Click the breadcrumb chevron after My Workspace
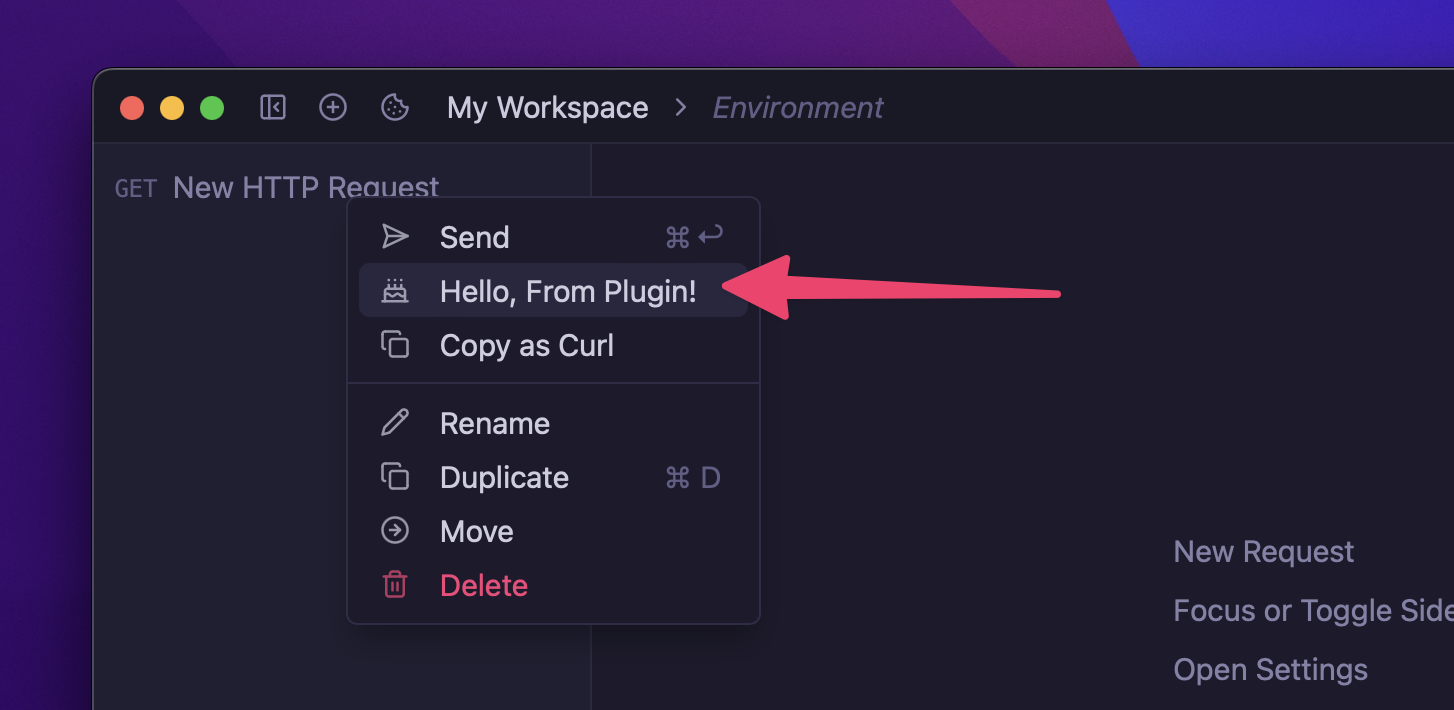 coord(681,108)
